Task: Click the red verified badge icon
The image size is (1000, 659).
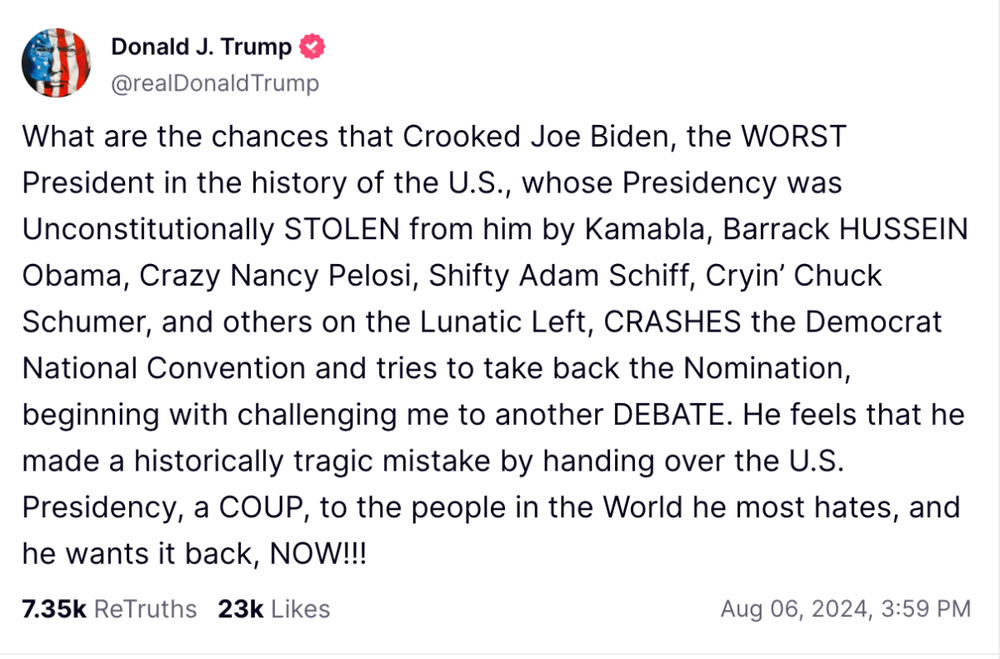Action: point(312,47)
